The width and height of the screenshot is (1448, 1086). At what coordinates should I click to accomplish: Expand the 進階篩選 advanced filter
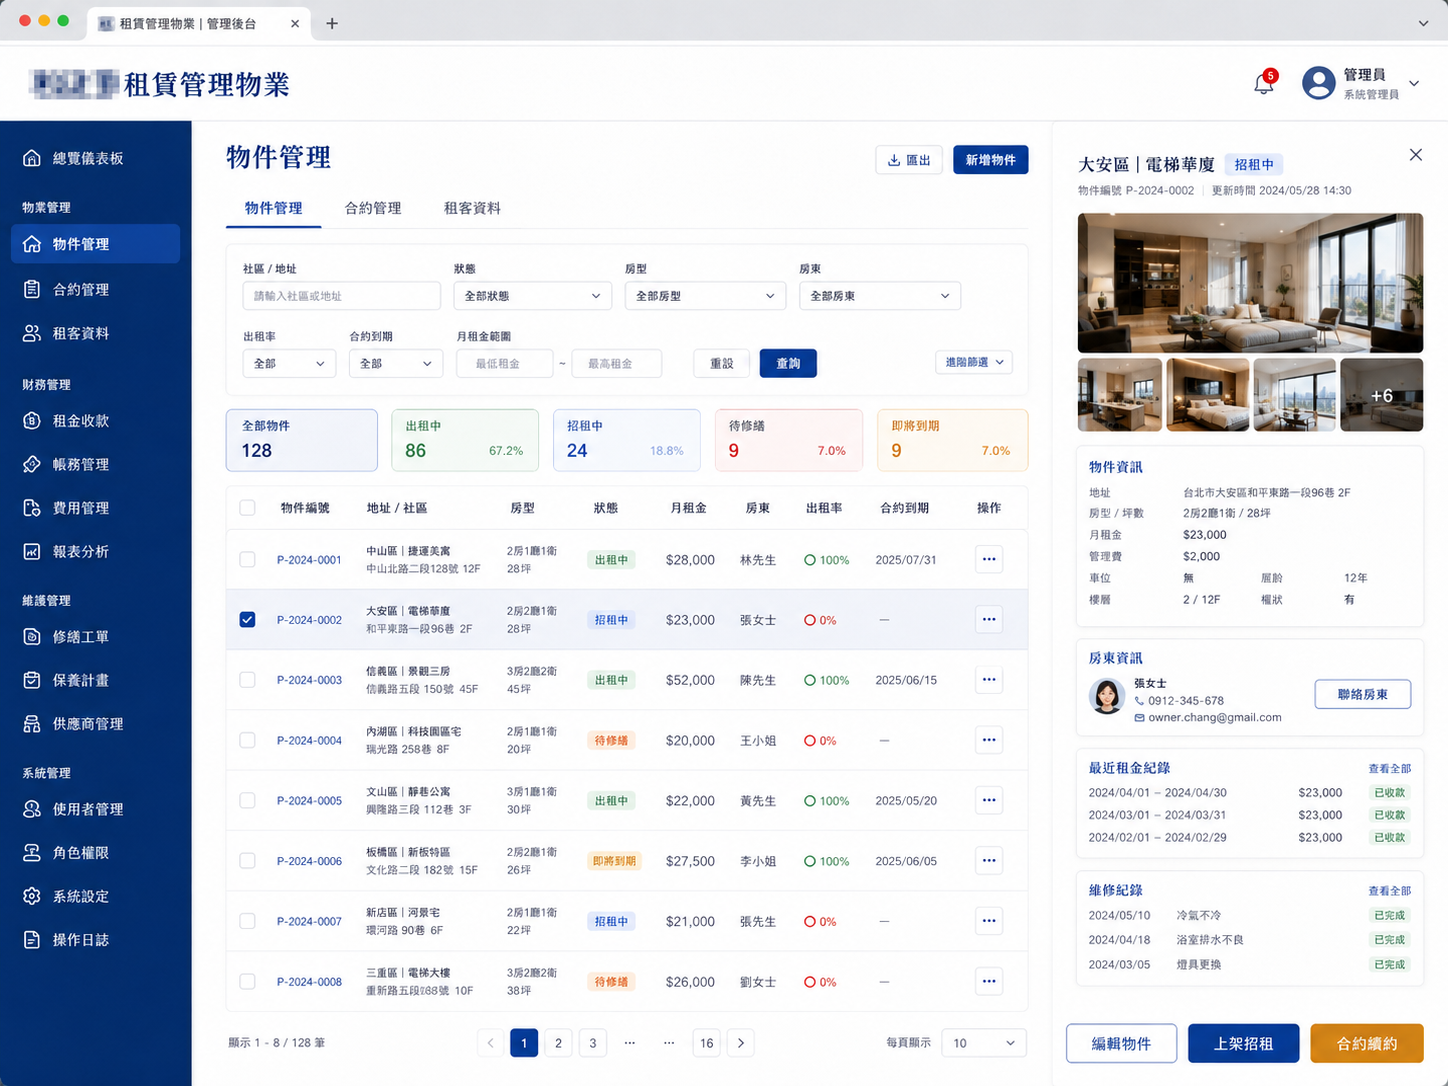tap(974, 362)
